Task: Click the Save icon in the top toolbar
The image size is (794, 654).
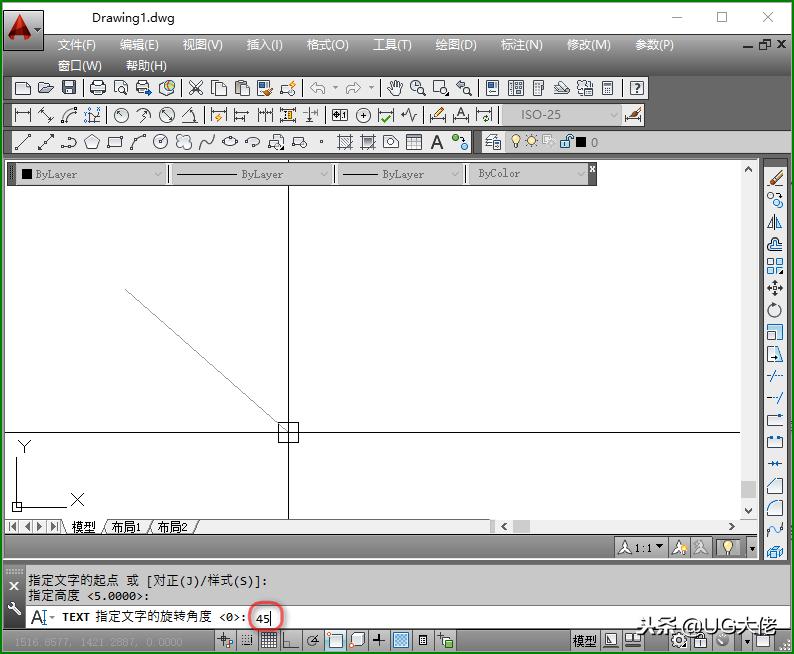Action: (69, 88)
